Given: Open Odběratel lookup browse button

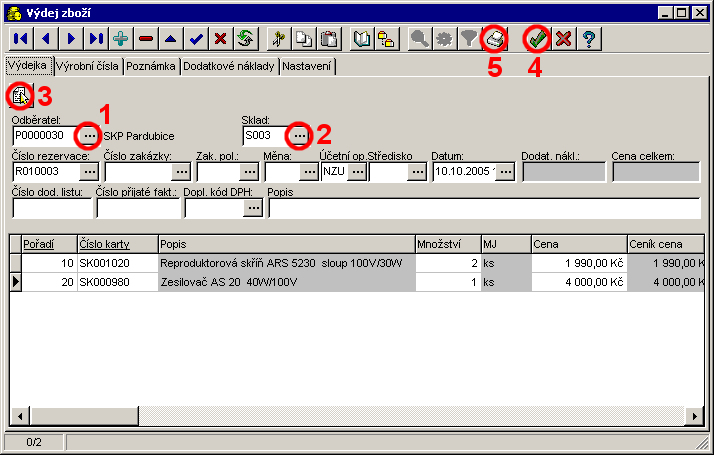Looking at the screenshot, I should pos(89,135).
